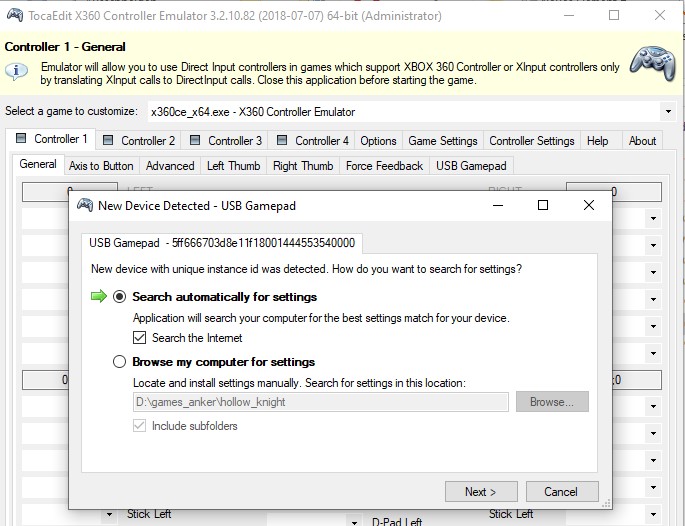Screen dimensions: 685x526
Task: Switch to Controller 2 tab
Action: pyautogui.click(x=140, y=141)
